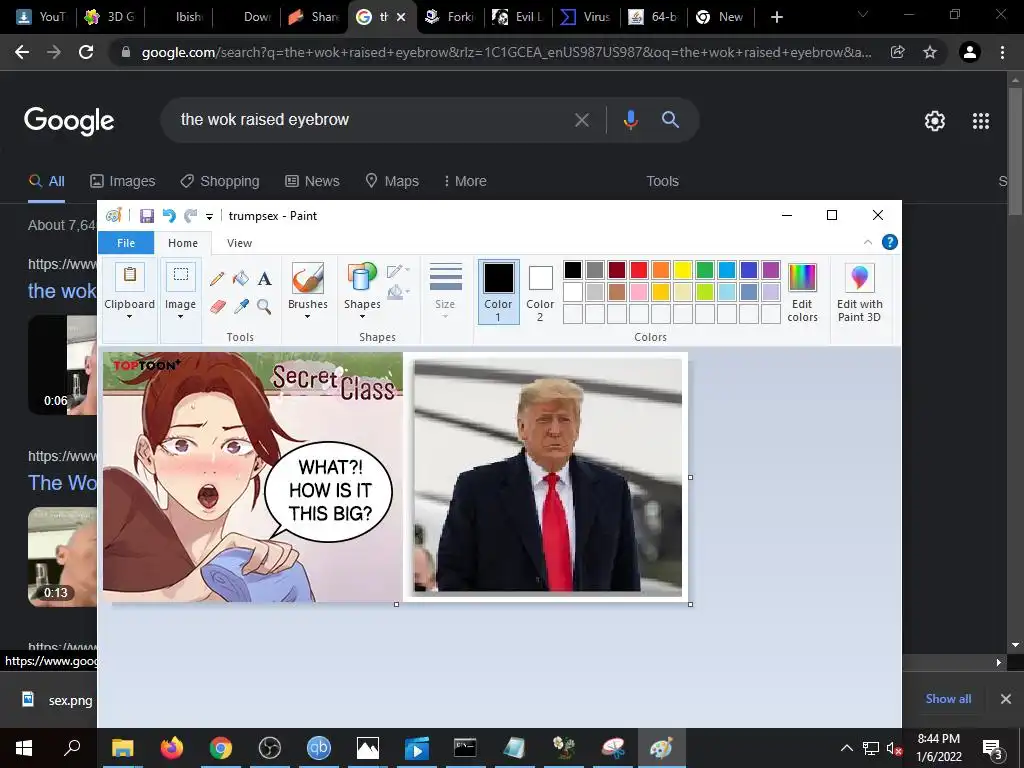Open Google Maps results tab
Screen dimensions: 1024x768
coord(392,181)
